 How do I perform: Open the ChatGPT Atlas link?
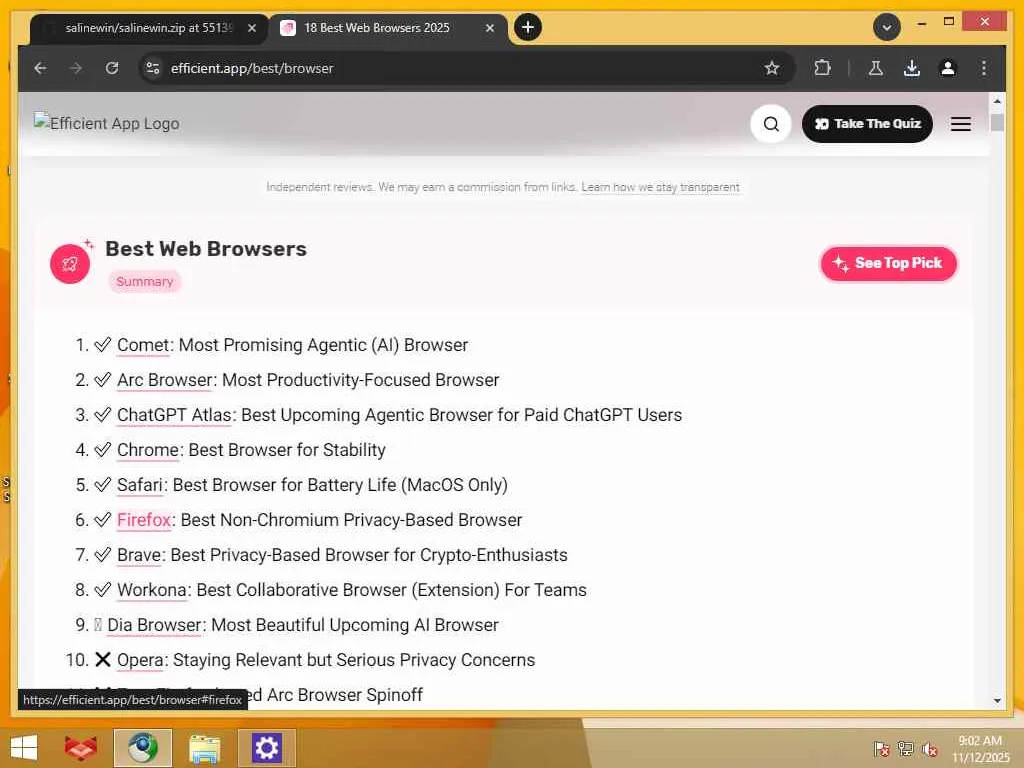174,415
